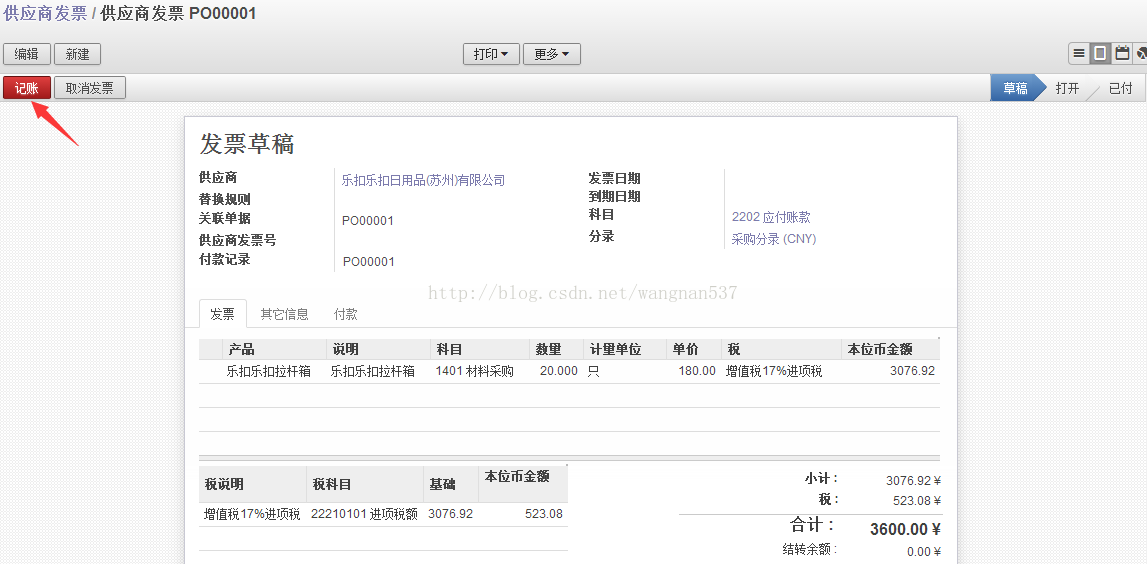This screenshot has height=564, width=1147.
Task: Click 增值税17%进项税 in the invoice line
Action: pyautogui.click(x=774, y=372)
